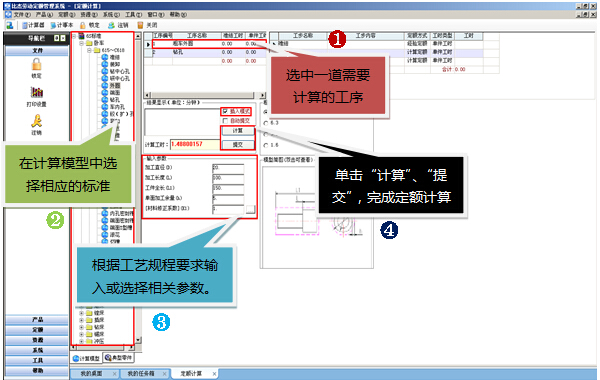
Task: Open 打印设置 from navigation sidebar
Action: point(37,96)
